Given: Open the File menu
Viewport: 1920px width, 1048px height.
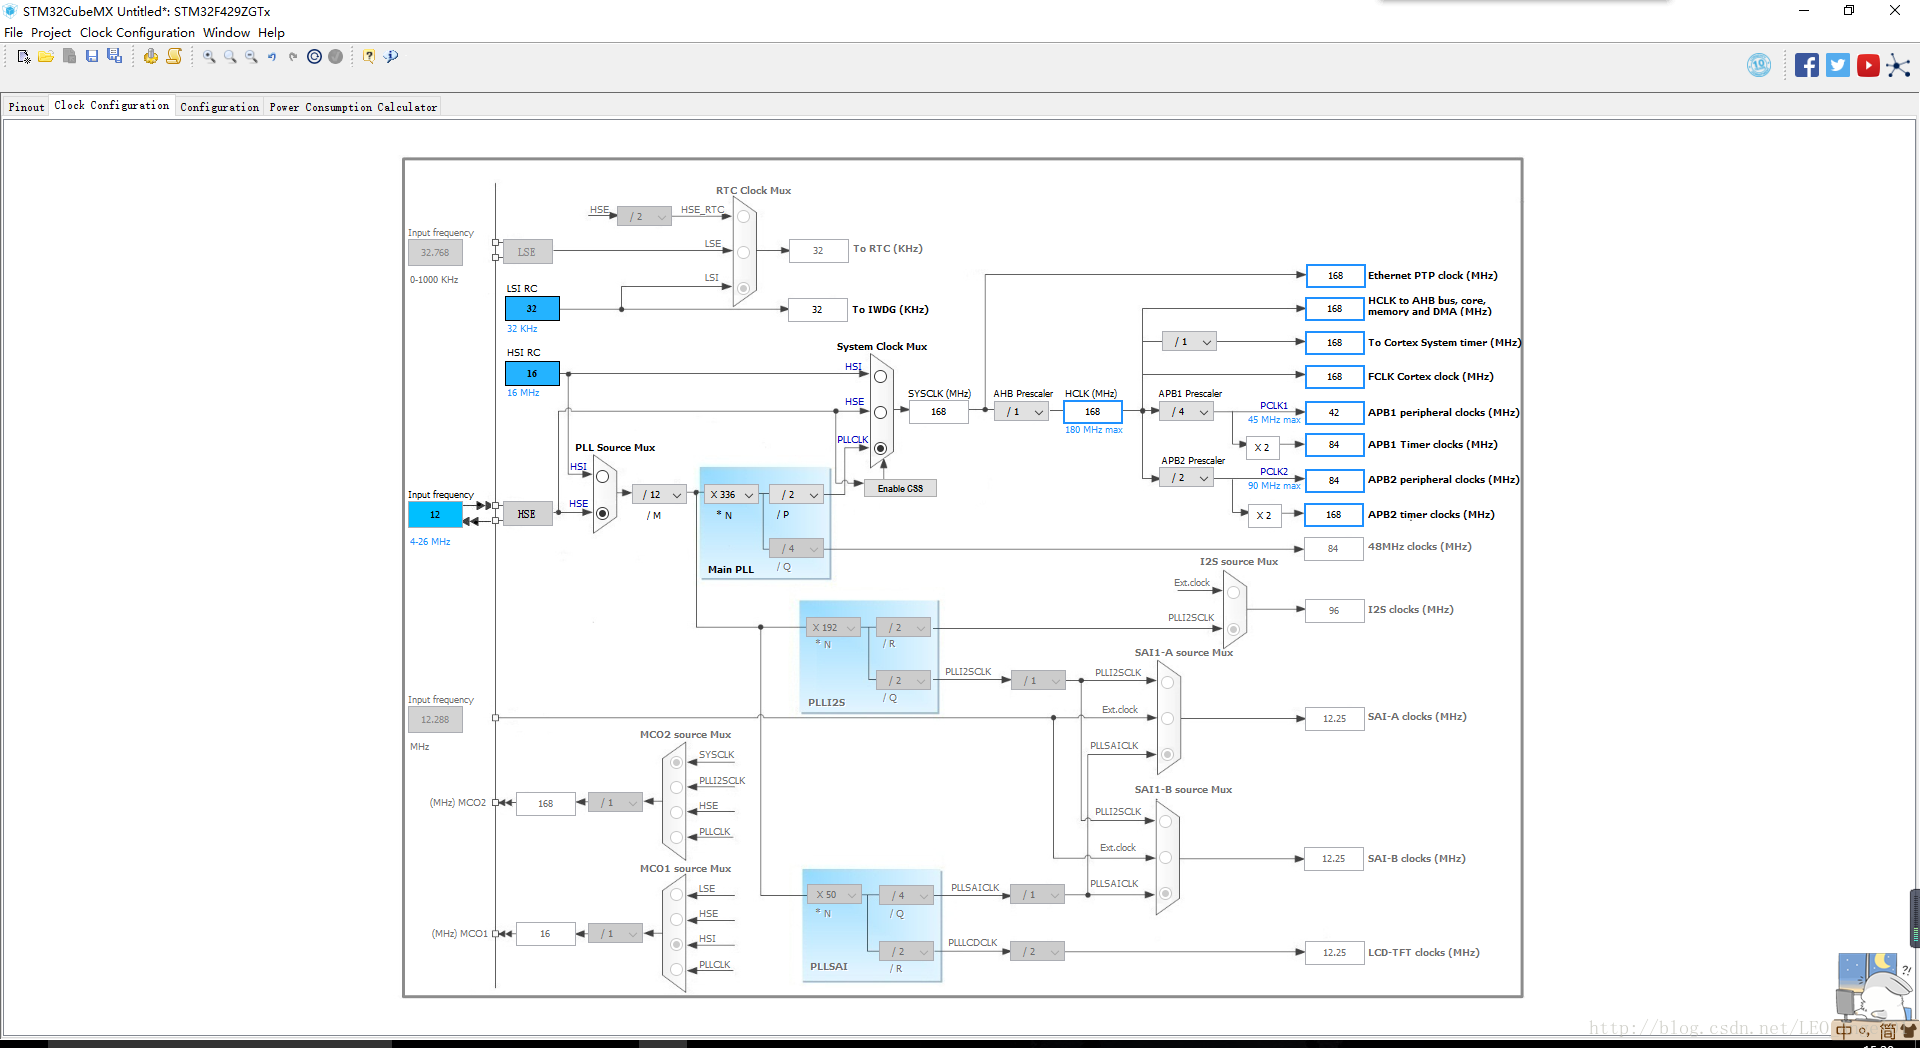Looking at the screenshot, I should click(x=13, y=33).
